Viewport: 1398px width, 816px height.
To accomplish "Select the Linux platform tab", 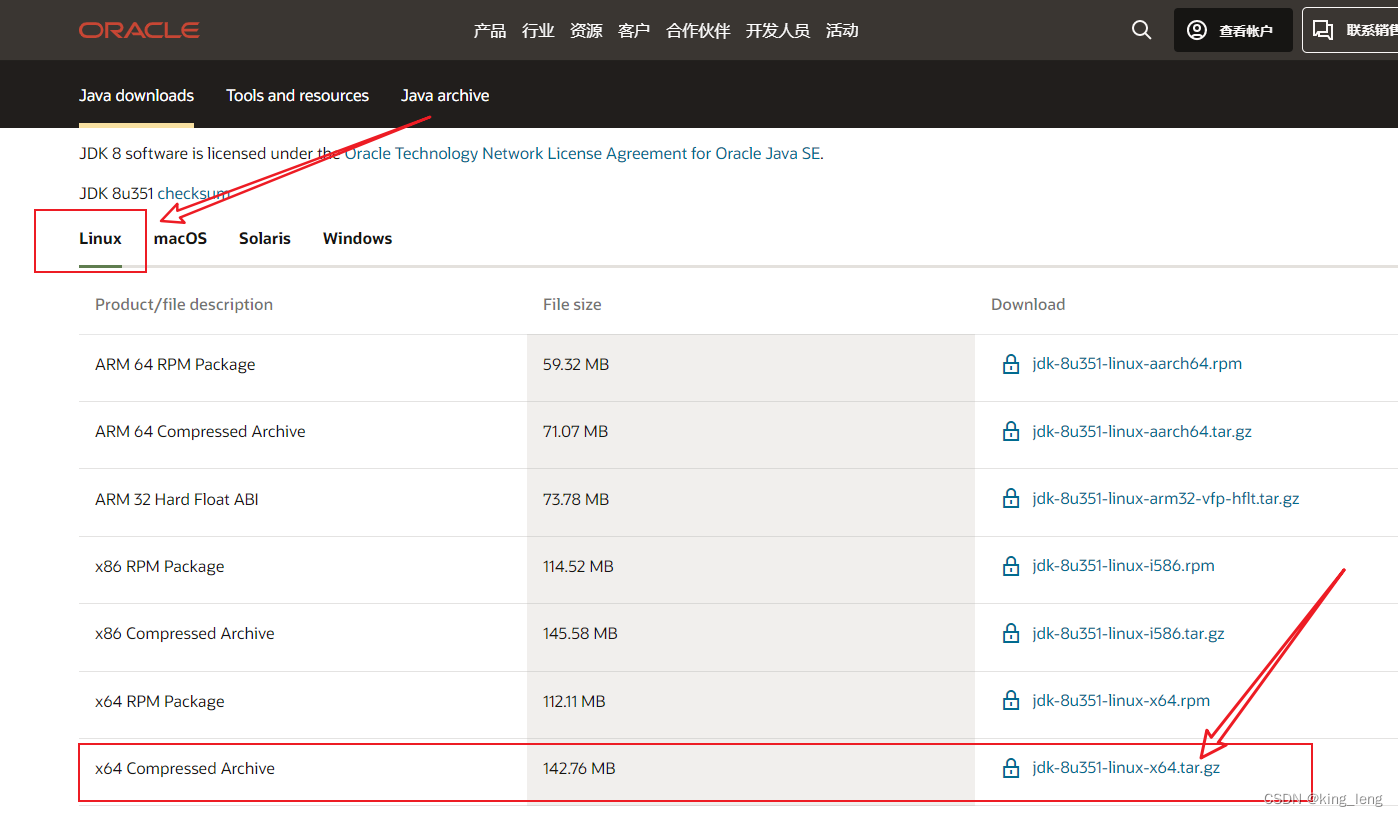I will (x=100, y=238).
